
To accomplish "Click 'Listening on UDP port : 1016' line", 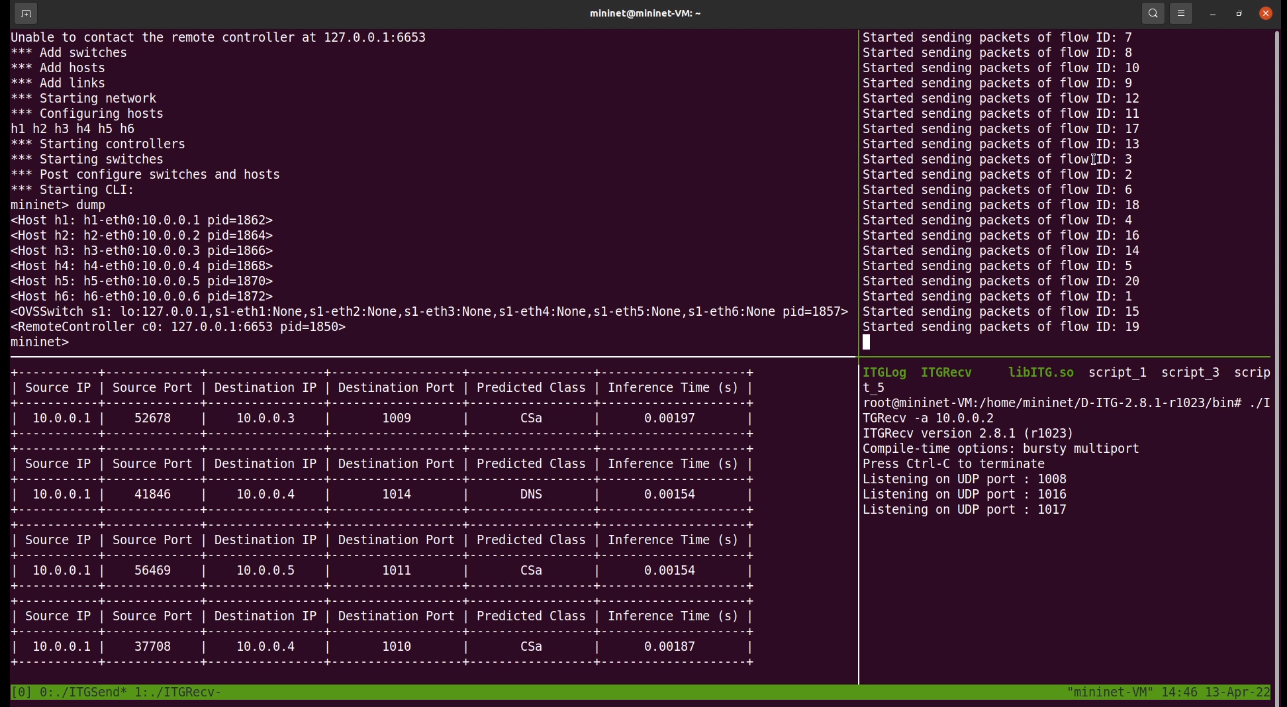I will [965, 494].
